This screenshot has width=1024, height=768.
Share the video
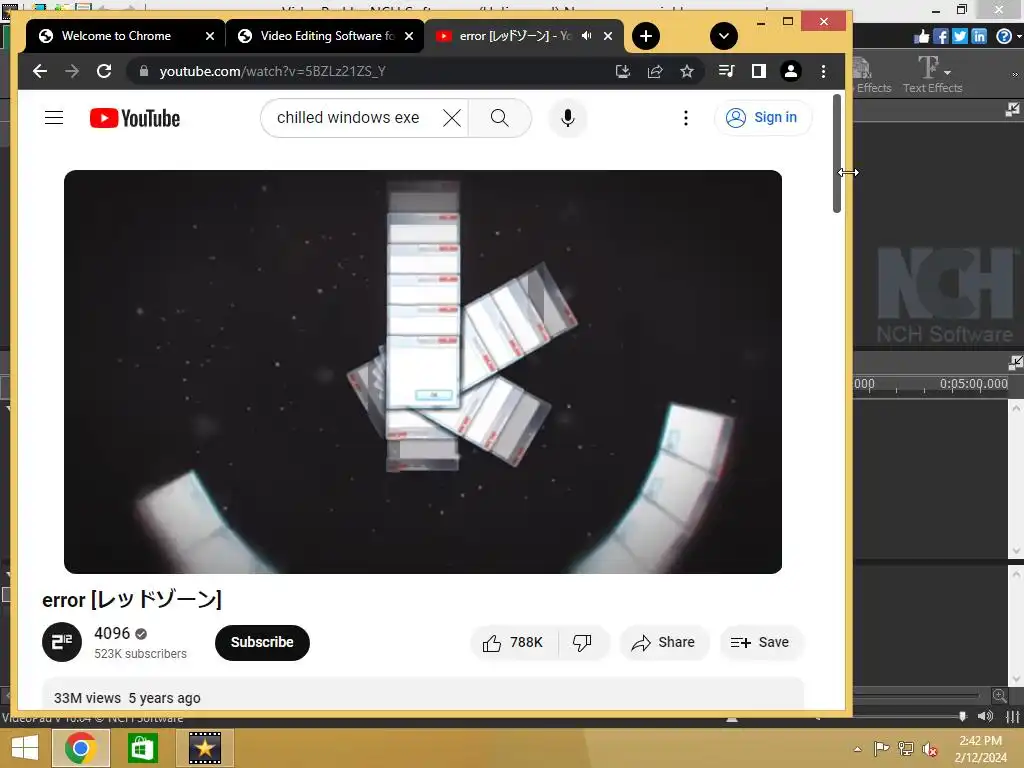point(664,643)
